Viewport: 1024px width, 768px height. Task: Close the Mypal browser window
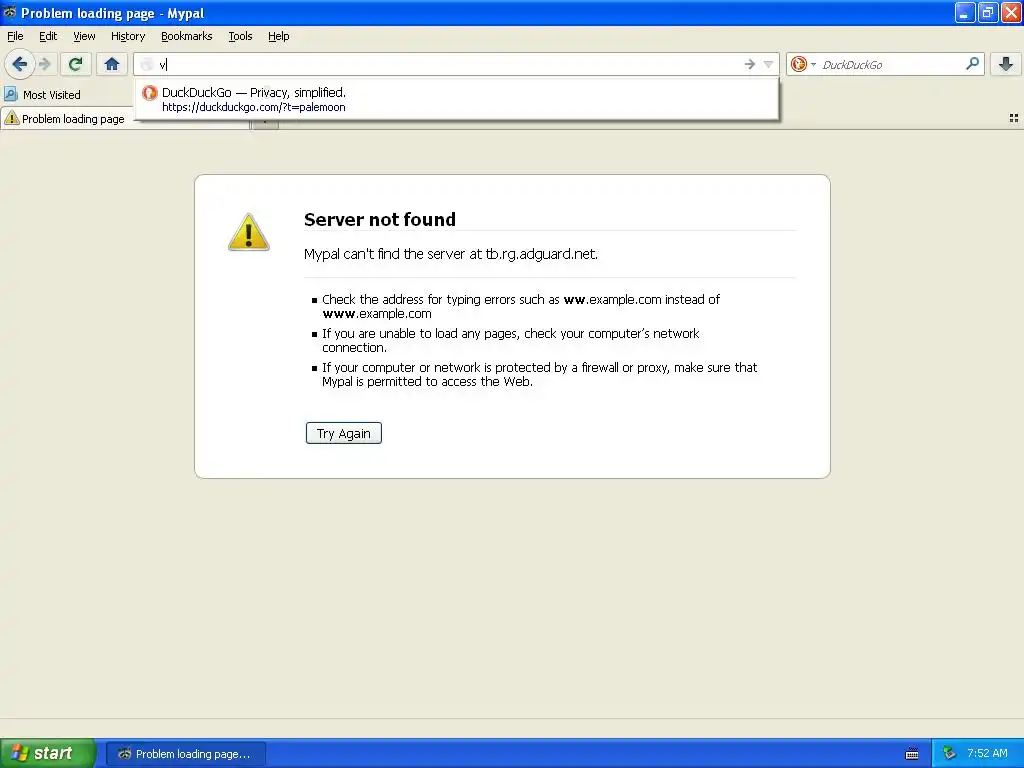pyautogui.click(x=1011, y=12)
